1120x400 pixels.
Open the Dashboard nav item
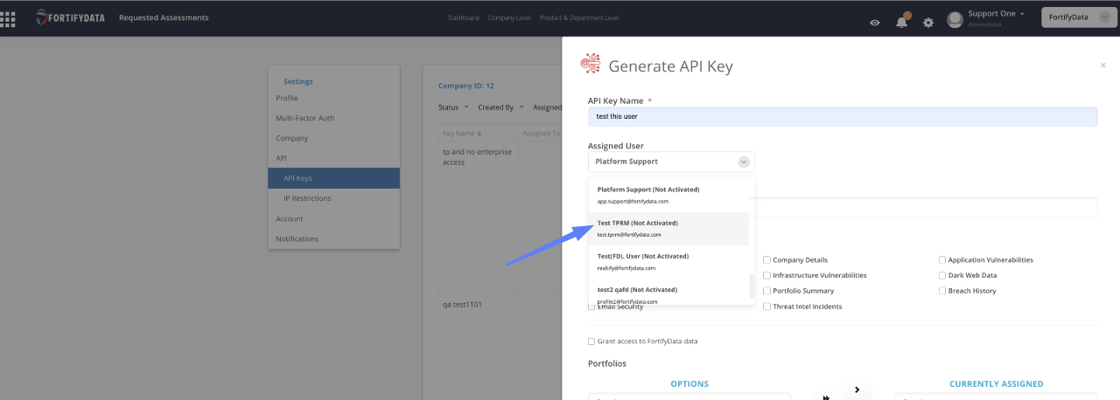point(464,18)
